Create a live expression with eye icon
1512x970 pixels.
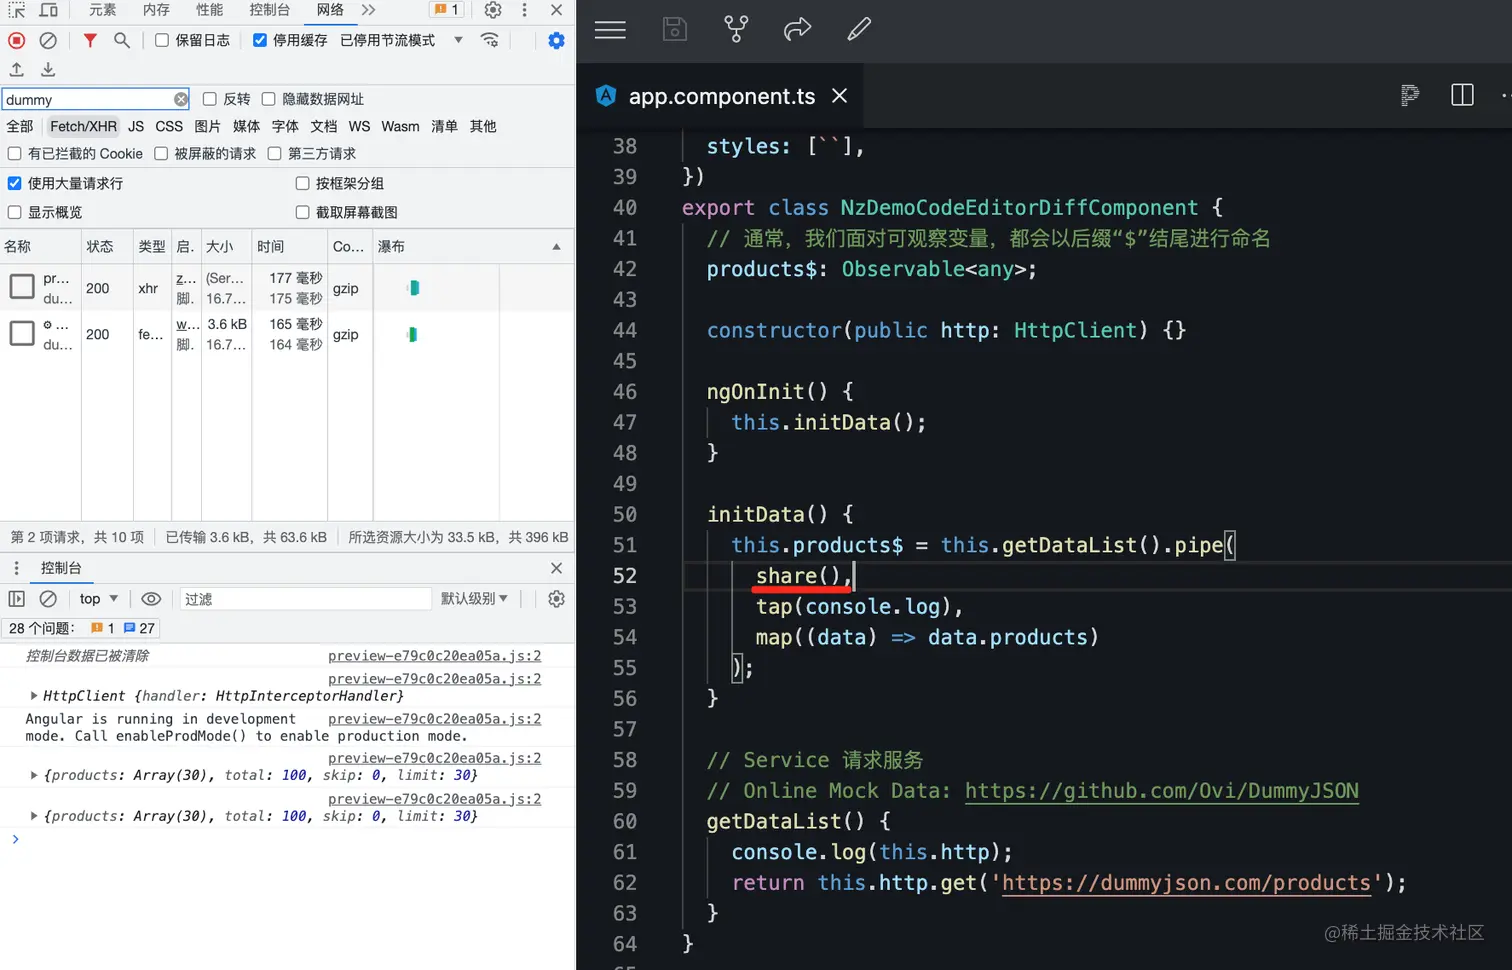(x=151, y=599)
